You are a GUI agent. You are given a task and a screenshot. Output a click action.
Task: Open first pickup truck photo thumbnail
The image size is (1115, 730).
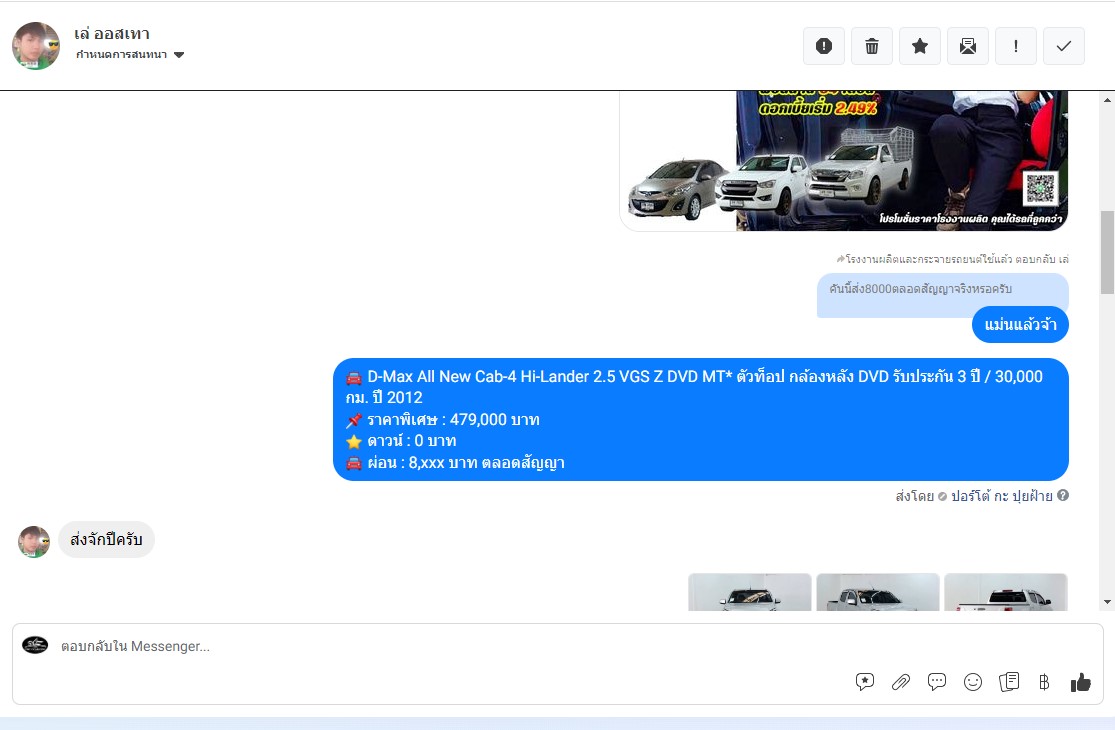click(749, 592)
